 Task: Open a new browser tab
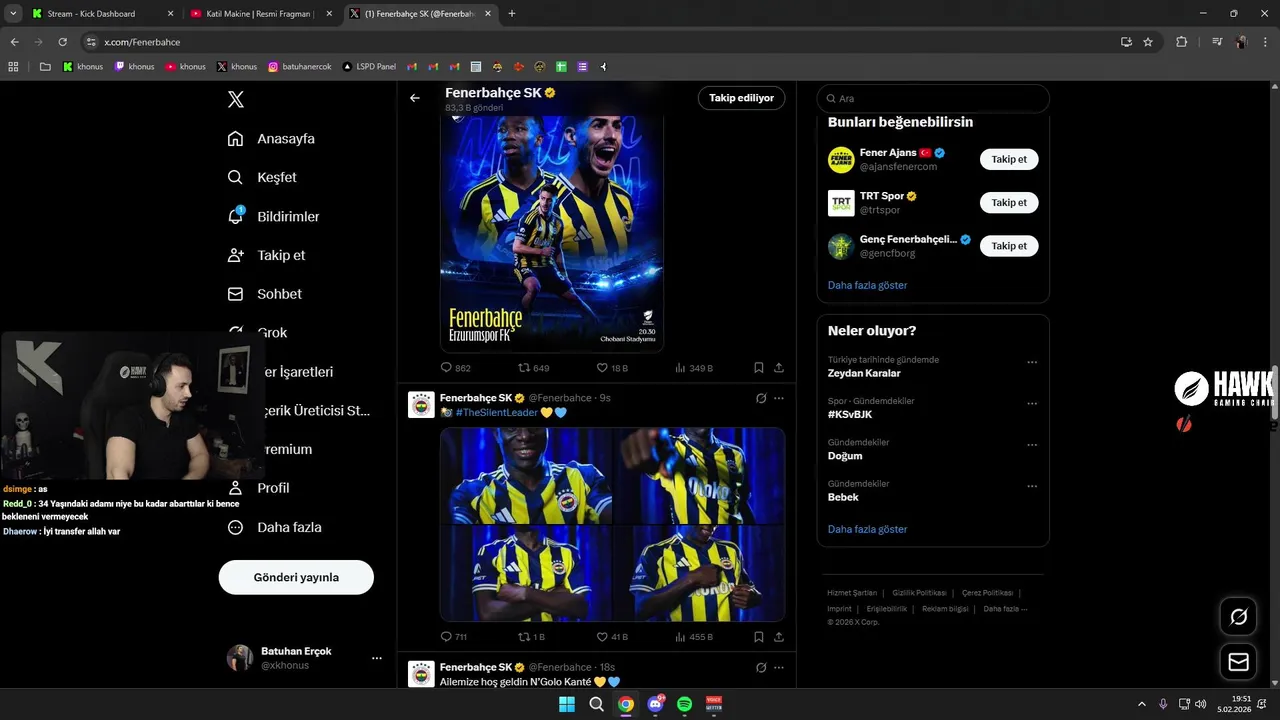click(x=512, y=14)
